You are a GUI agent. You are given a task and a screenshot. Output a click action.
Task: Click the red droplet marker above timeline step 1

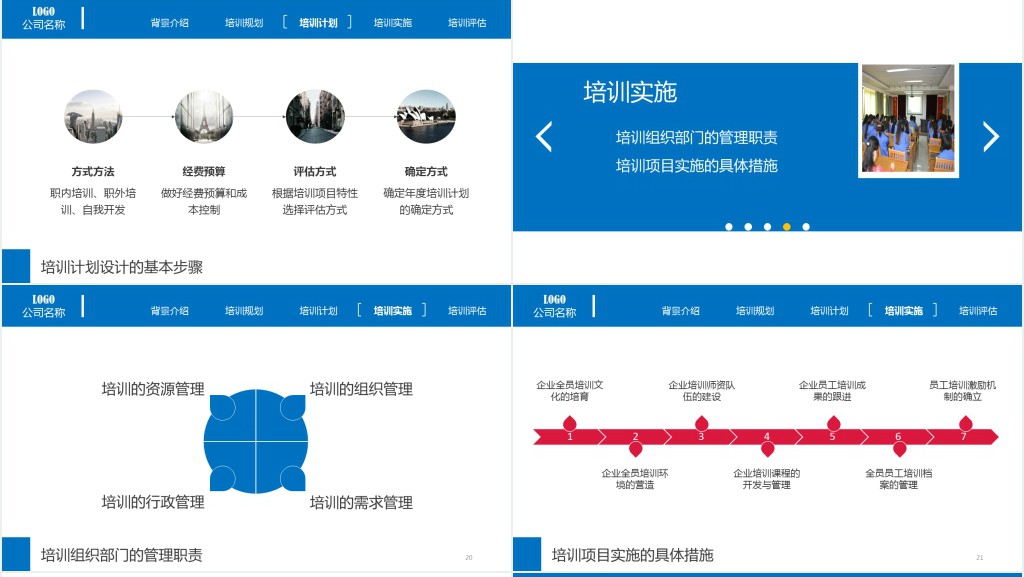click(570, 423)
